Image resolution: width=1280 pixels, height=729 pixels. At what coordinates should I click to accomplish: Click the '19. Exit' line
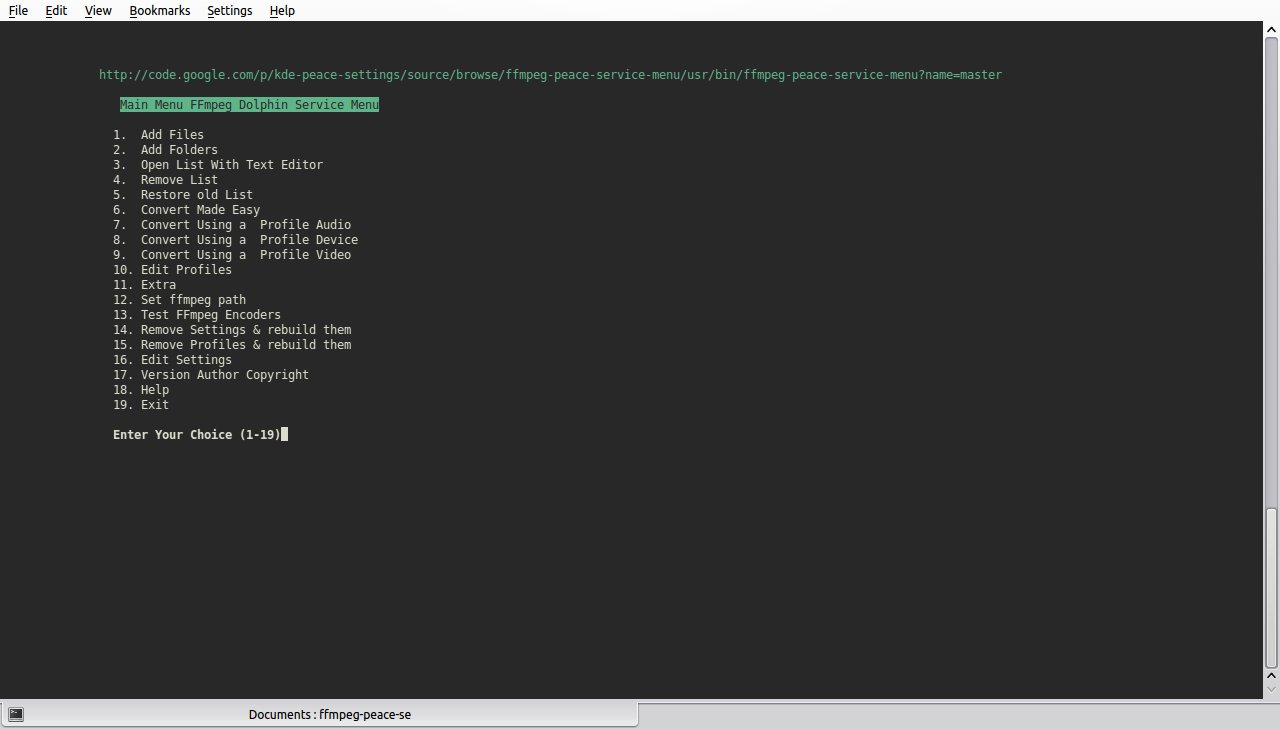click(x=141, y=405)
